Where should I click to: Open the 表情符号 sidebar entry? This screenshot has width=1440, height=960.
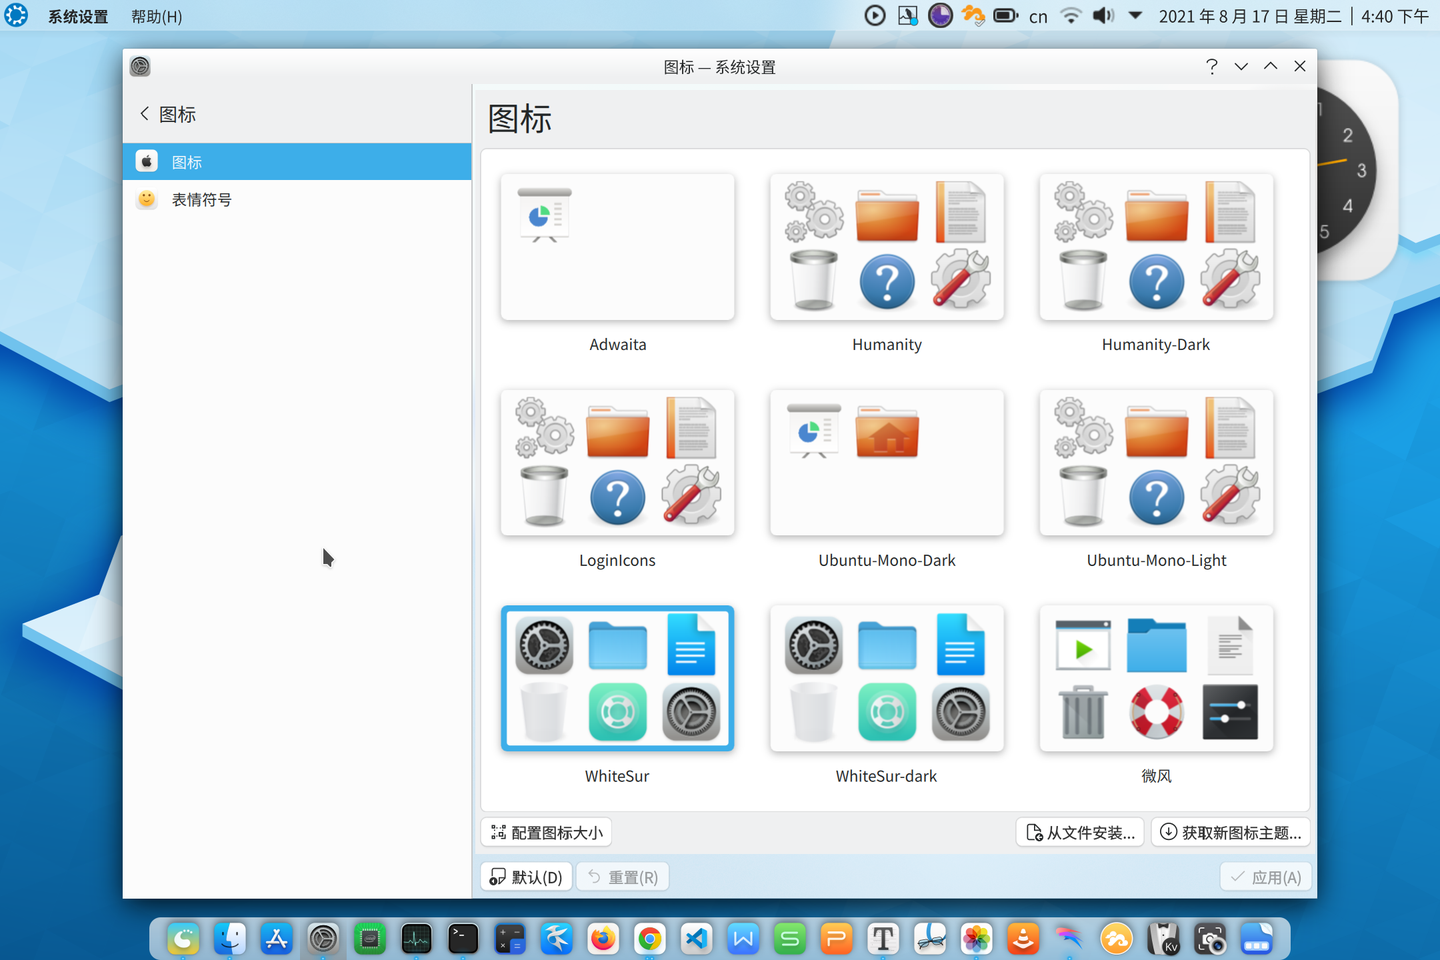pyautogui.click(x=297, y=199)
